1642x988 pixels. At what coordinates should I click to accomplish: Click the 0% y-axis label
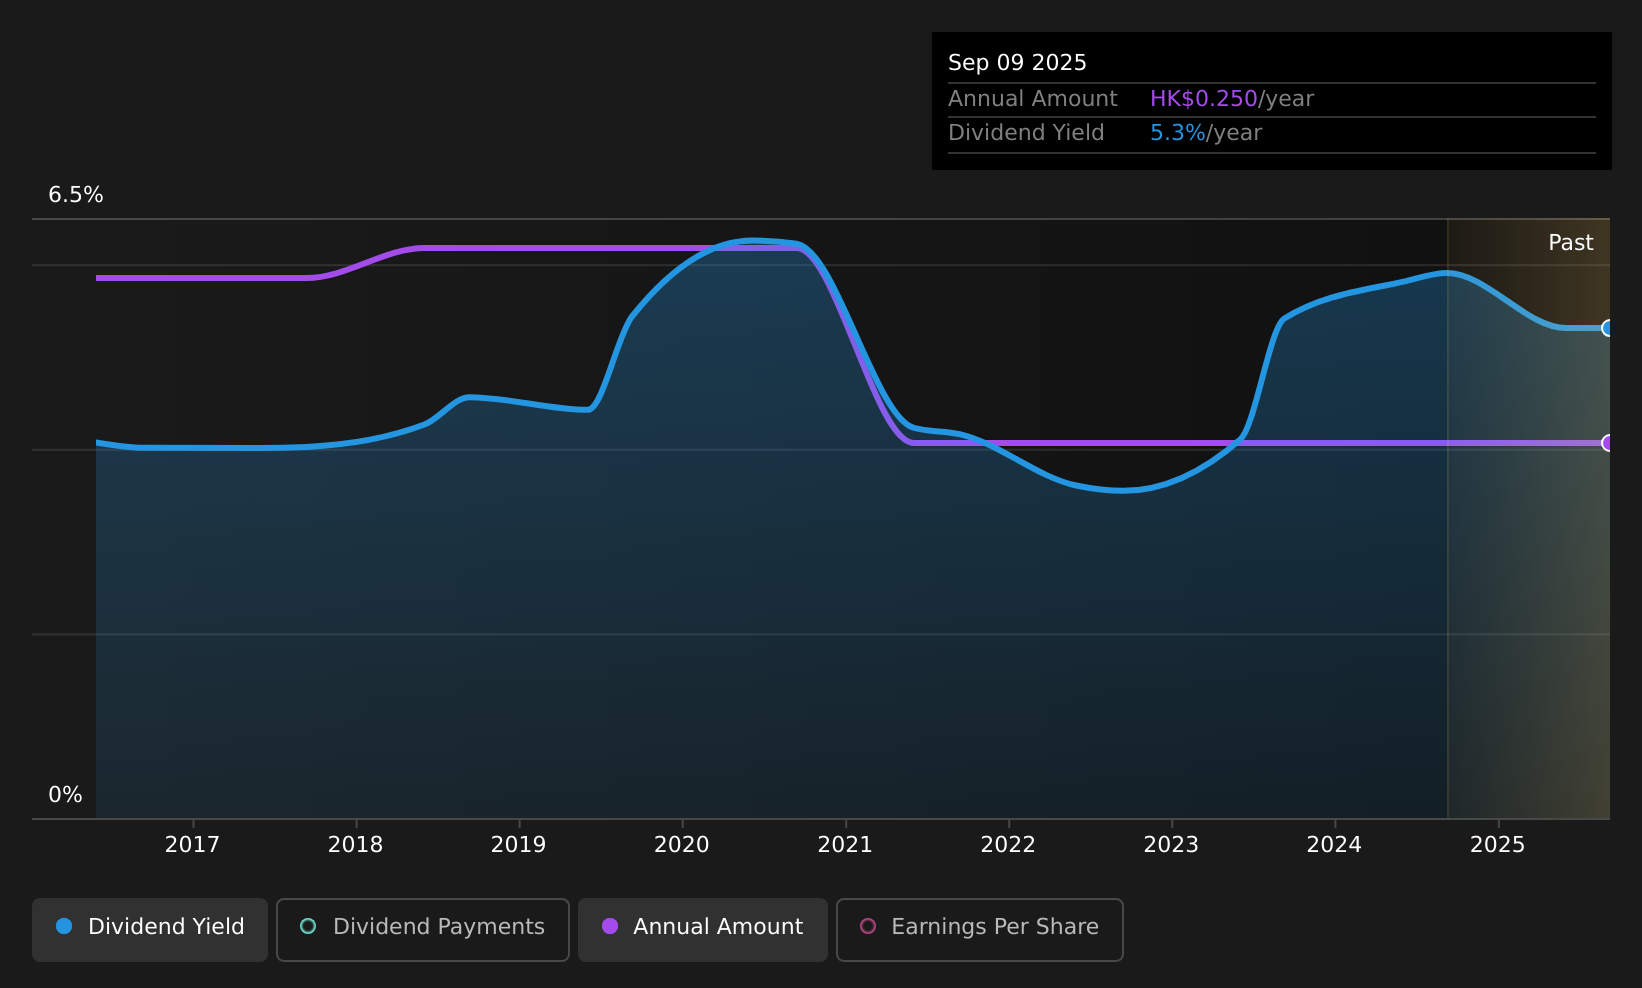[x=65, y=795]
